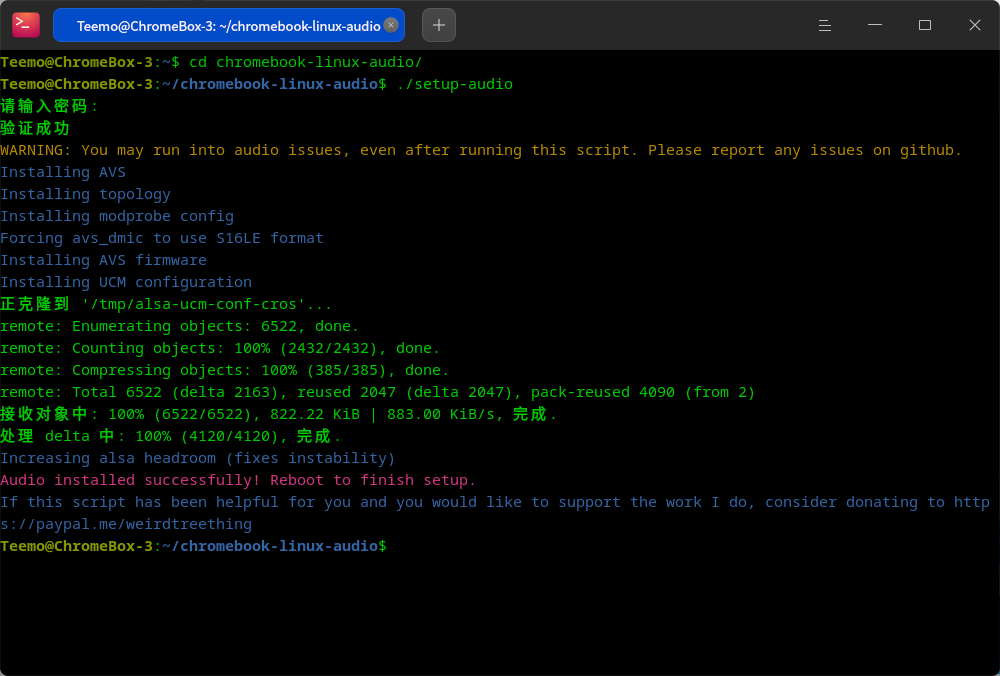Click the "Installing AVS firmware" line
The width and height of the screenshot is (1000, 676).
click(x=103, y=260)
